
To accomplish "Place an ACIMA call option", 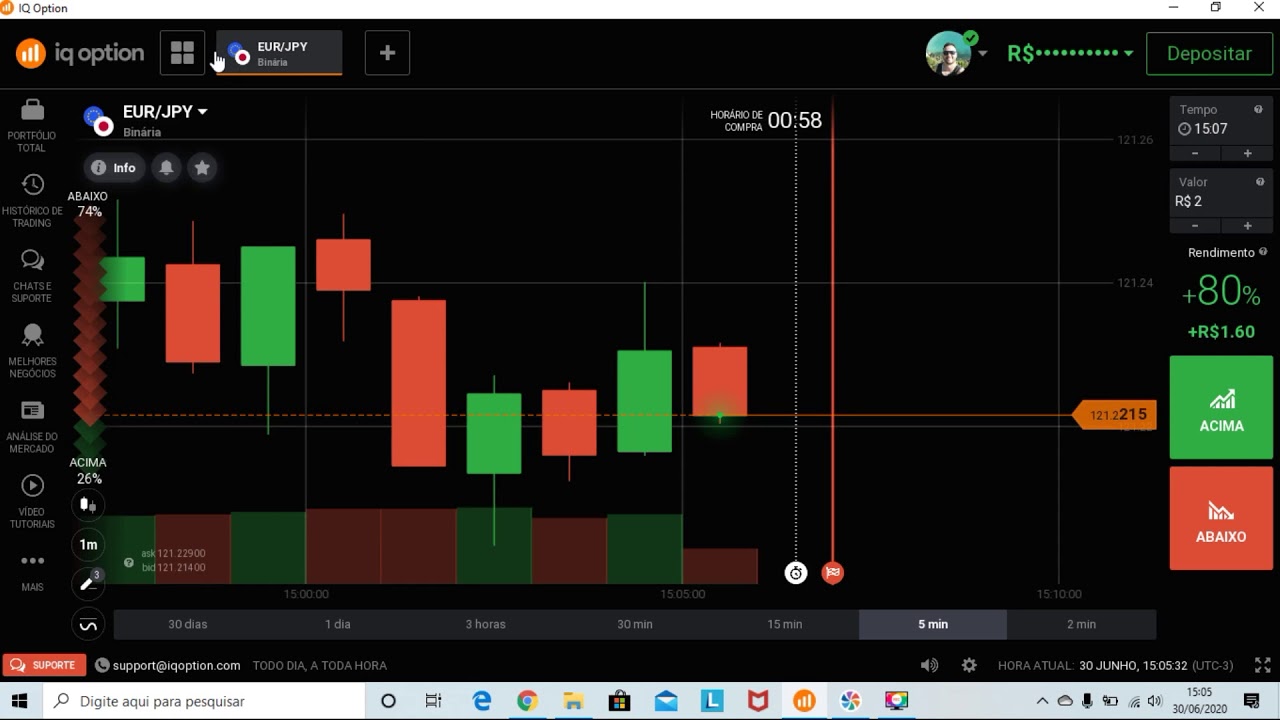I will [1221, 408].
